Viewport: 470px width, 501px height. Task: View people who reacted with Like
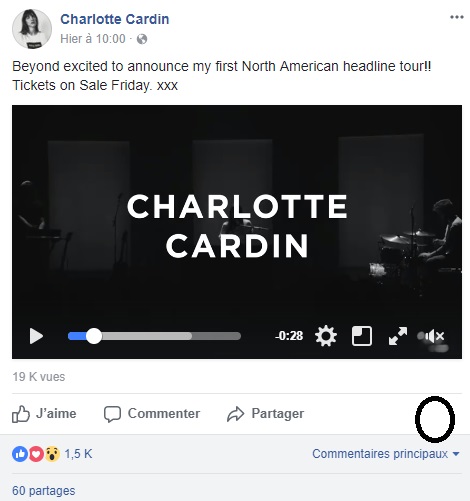pyautogui.click(x=20, y=454)
